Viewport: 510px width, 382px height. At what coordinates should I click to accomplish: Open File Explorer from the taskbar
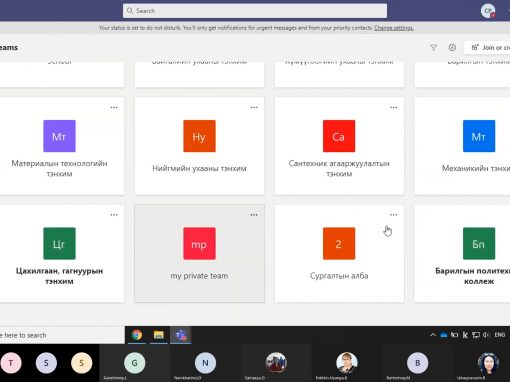(159, 335)
